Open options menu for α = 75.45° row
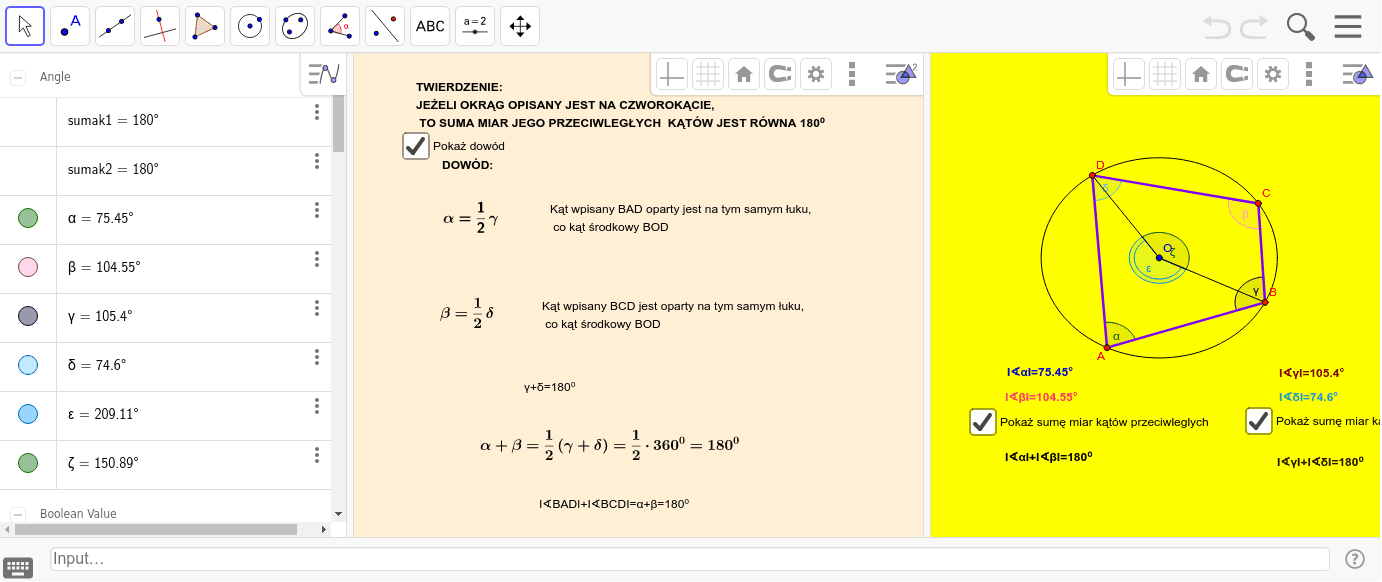Image resolution: width=1382 pixels, height=582 pixels. click(x=317, y=210)
